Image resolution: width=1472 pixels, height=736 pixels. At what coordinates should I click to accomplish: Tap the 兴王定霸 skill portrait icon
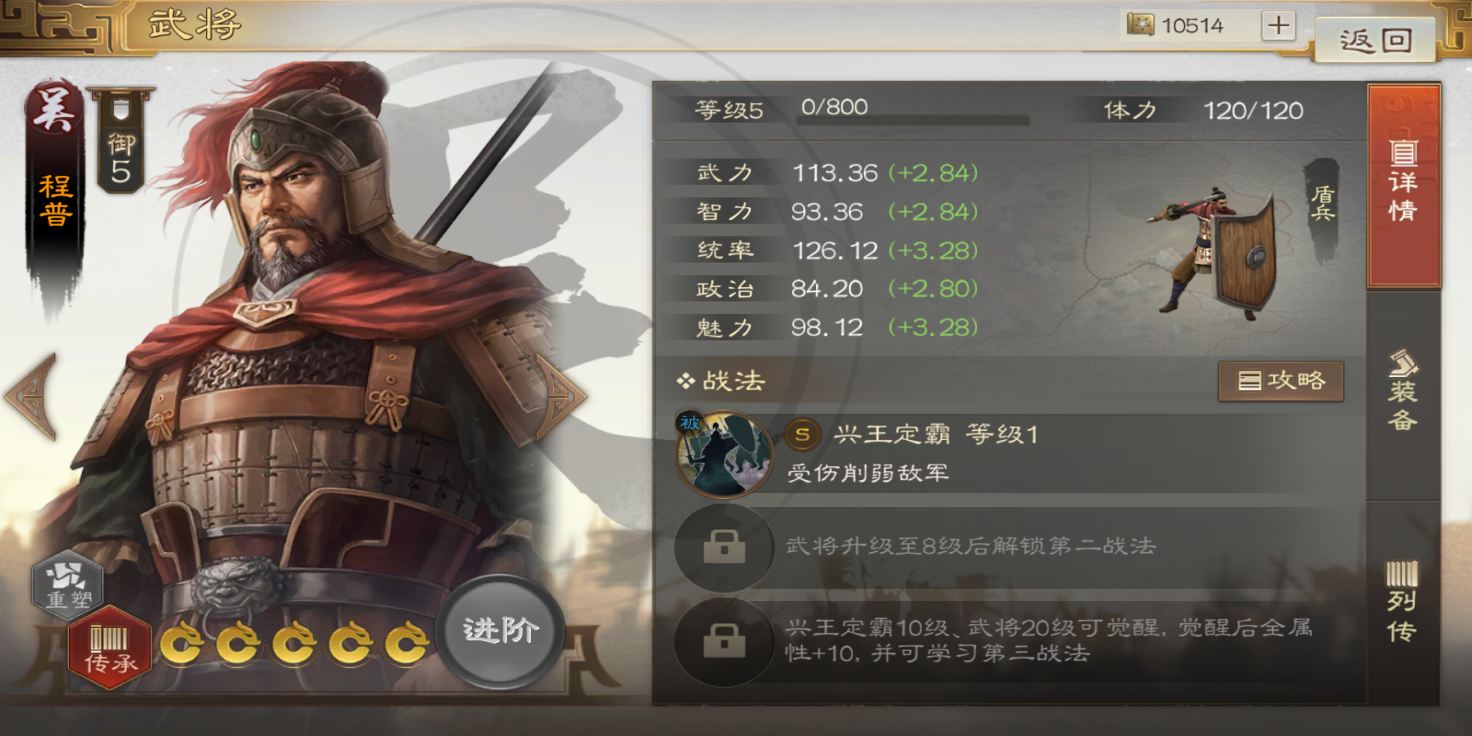[724, 453]
